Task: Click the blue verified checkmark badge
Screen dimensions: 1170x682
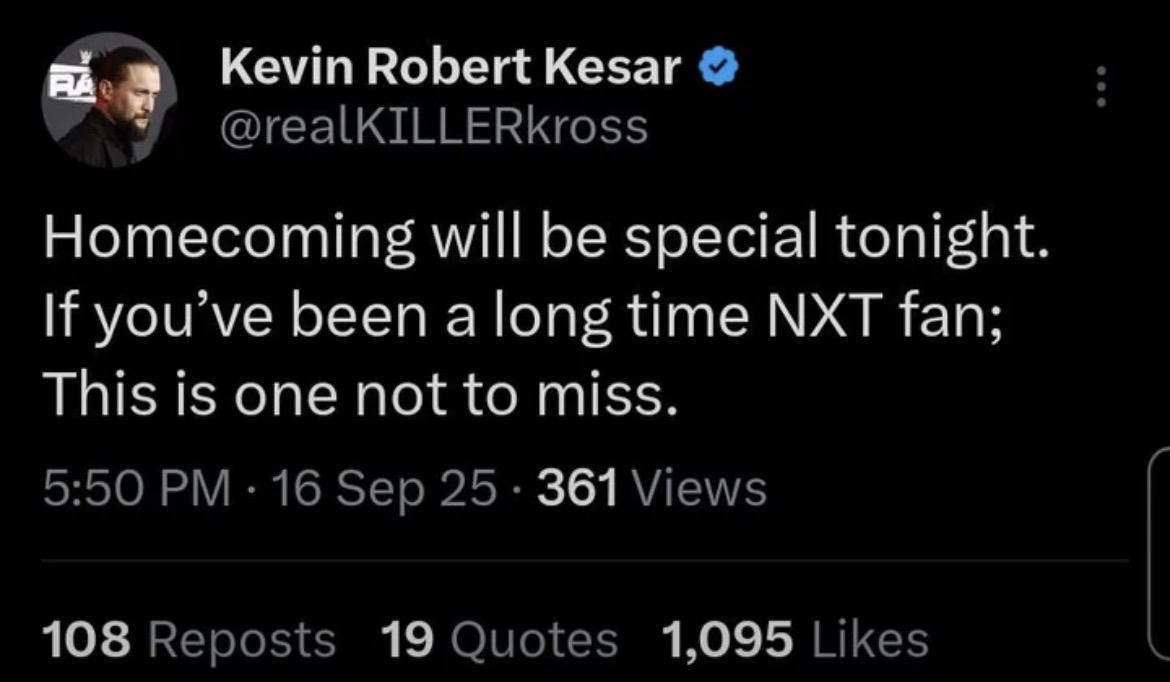Action: pos(718,67)
